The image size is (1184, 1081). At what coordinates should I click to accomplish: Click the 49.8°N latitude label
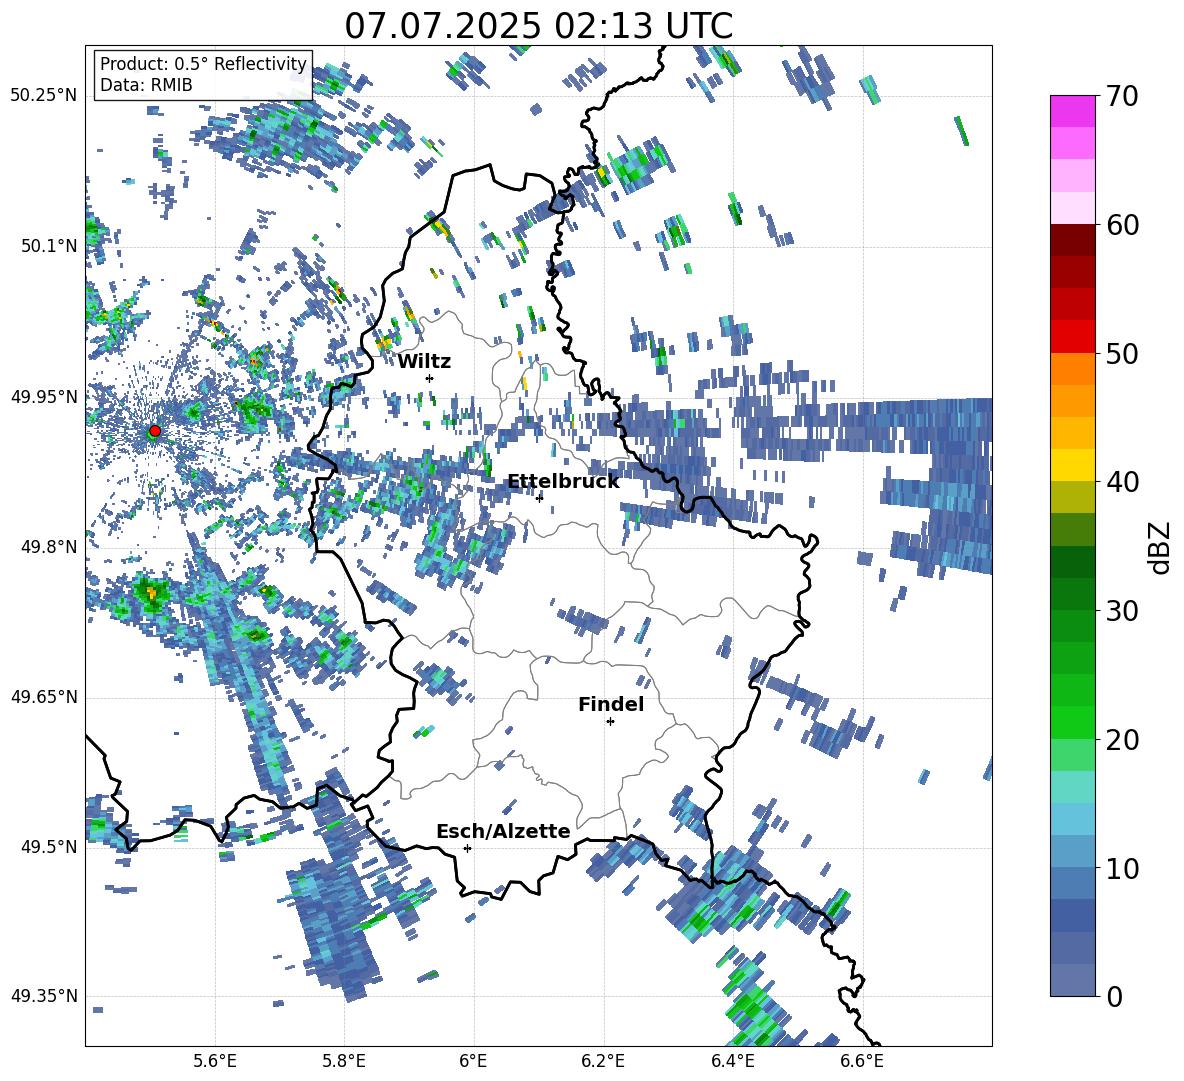click(x=48, y=547)
